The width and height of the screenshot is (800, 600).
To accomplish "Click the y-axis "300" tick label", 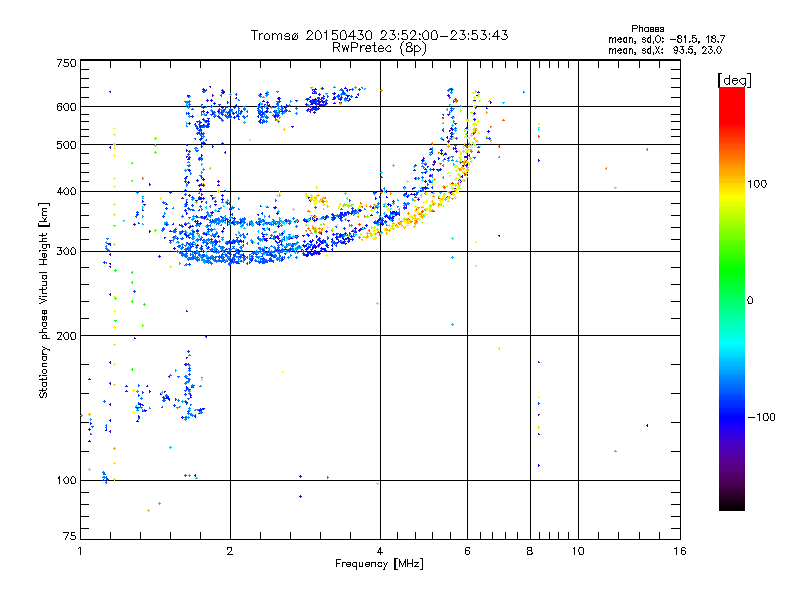I will (66, 251).
